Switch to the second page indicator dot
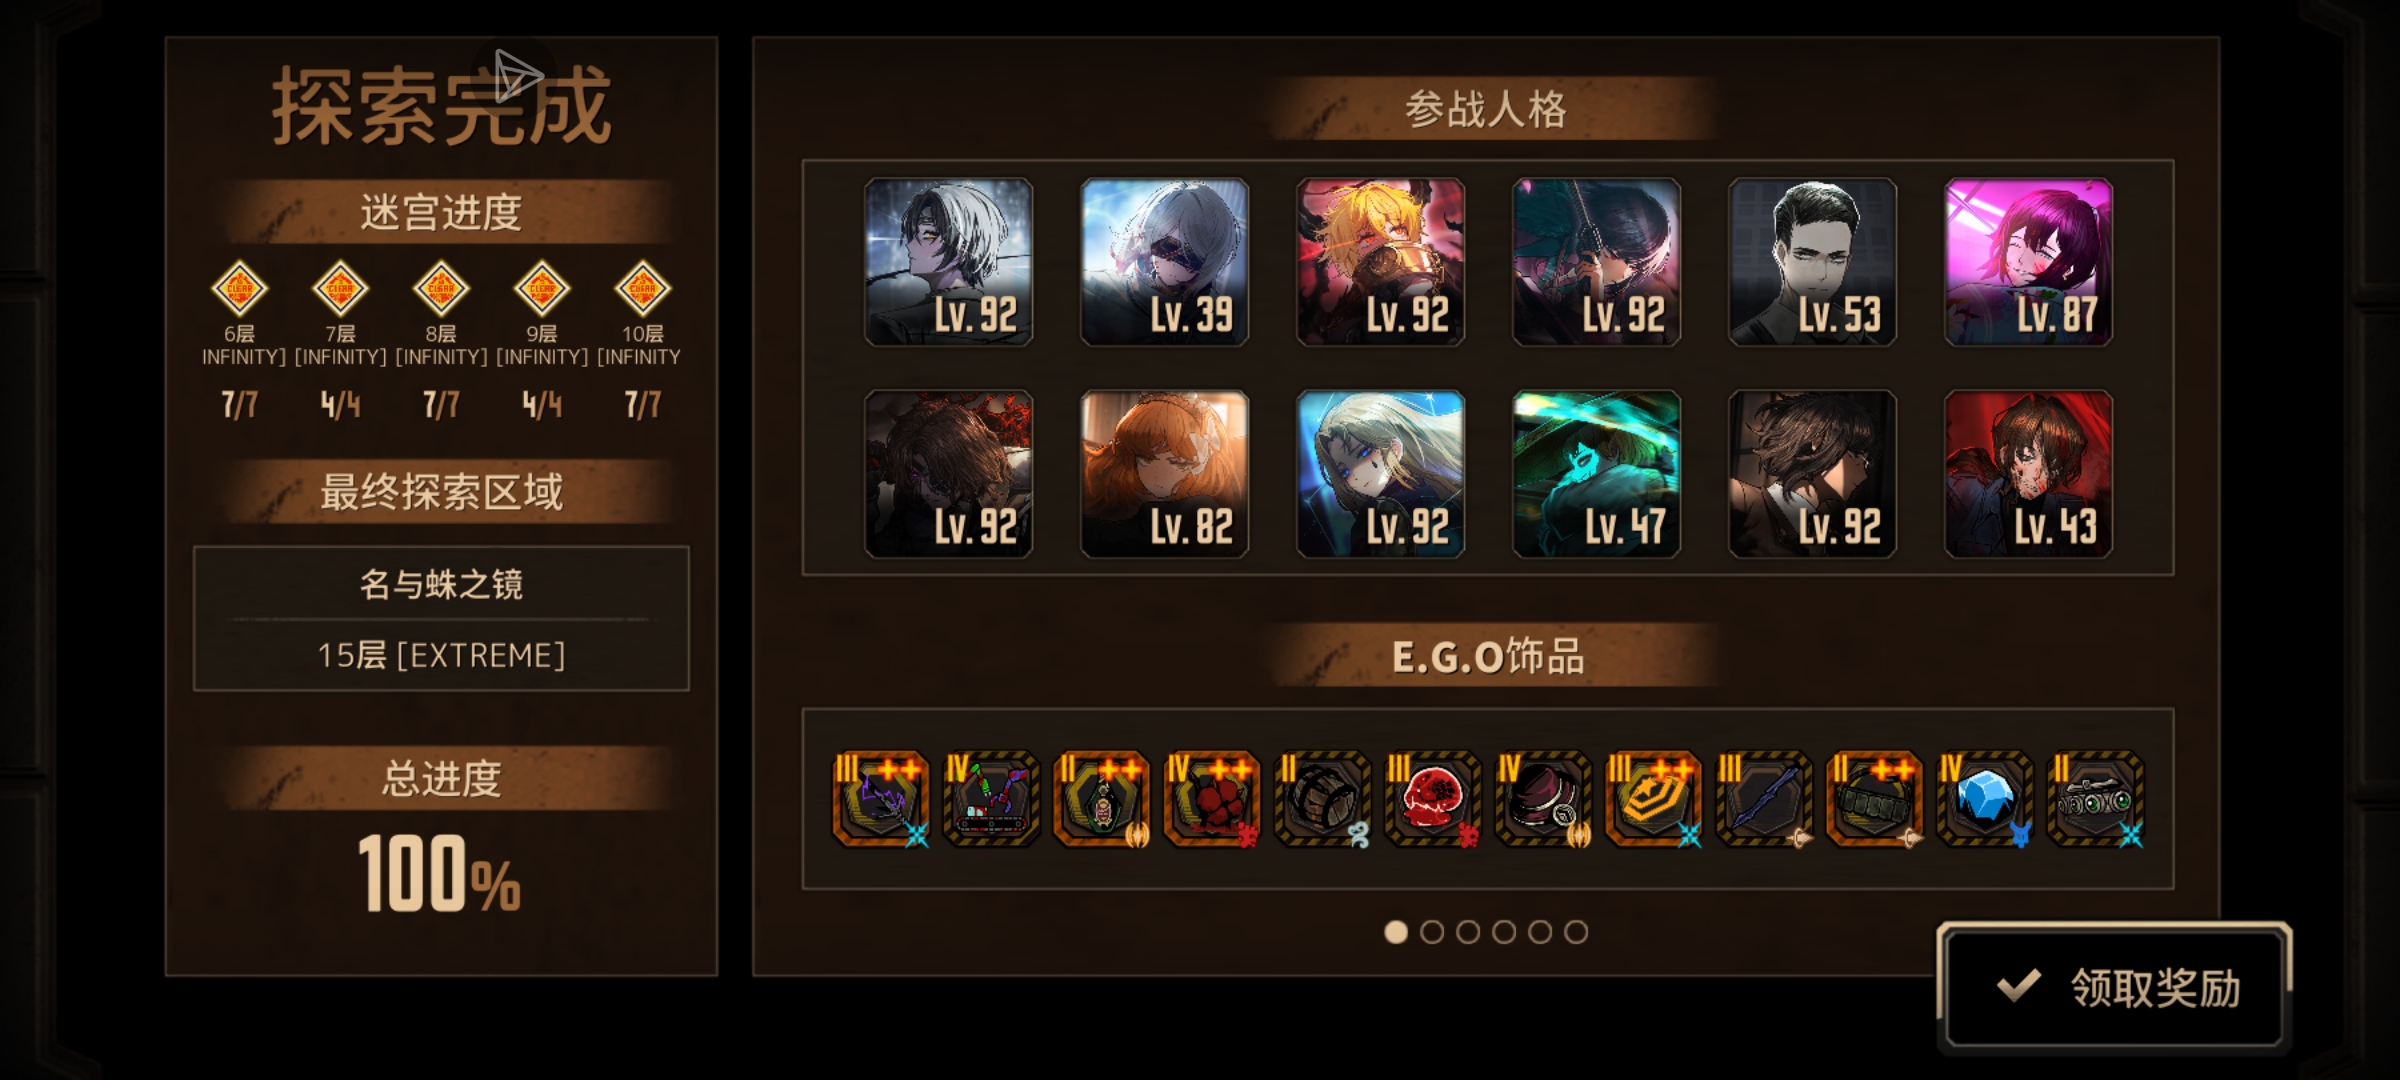Screen dimensions: 2400x1080 coord(1432,932)
